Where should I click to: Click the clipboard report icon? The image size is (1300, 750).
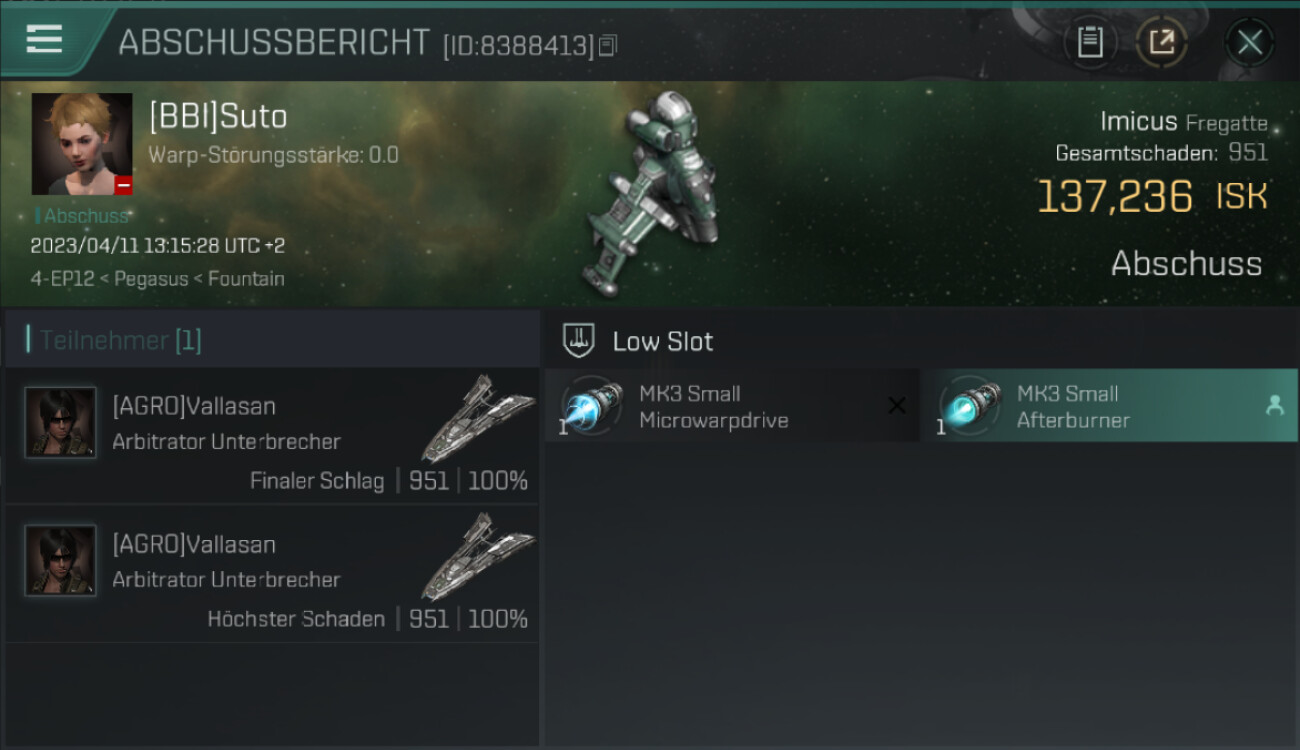(x=1090, y=42)
